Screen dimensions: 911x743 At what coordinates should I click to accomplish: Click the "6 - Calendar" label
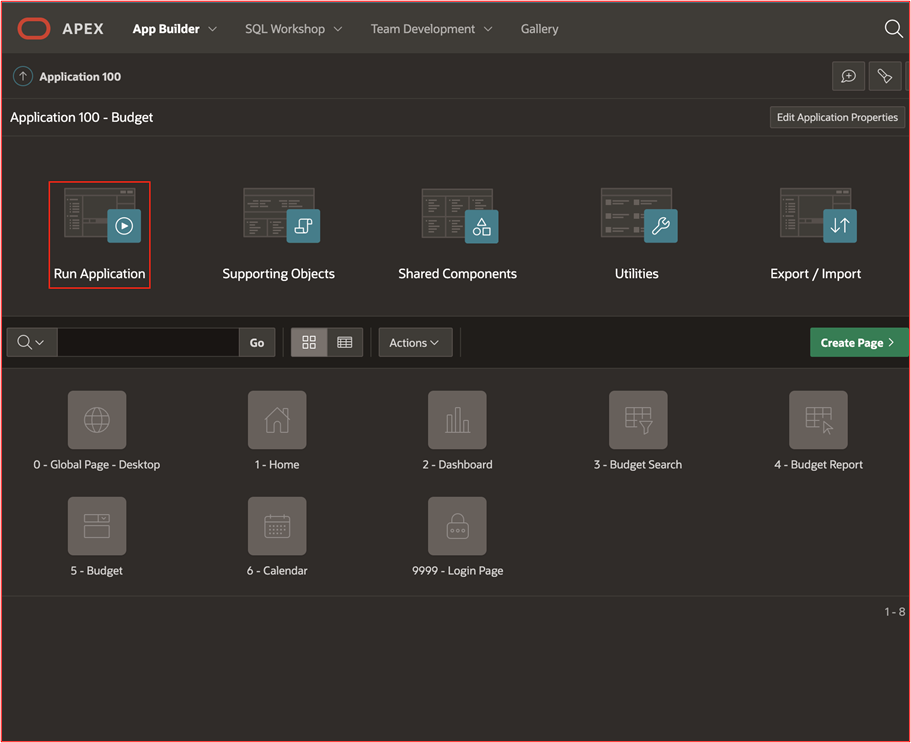(x=277, y=570)
